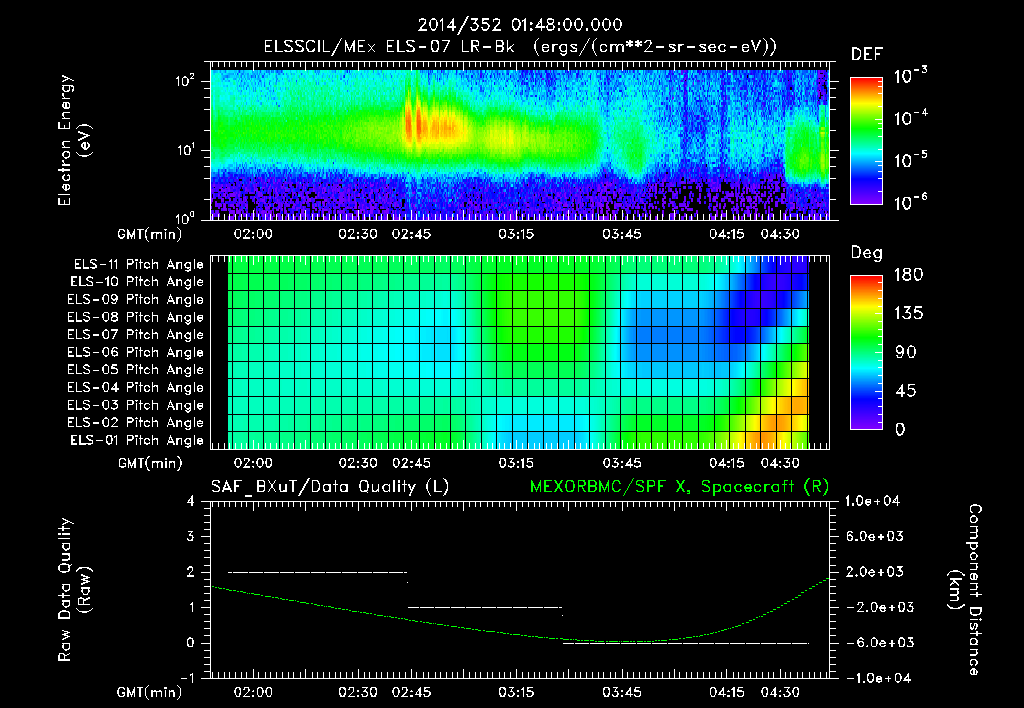Select the DEF colorbar label

(x=866, y=55)
